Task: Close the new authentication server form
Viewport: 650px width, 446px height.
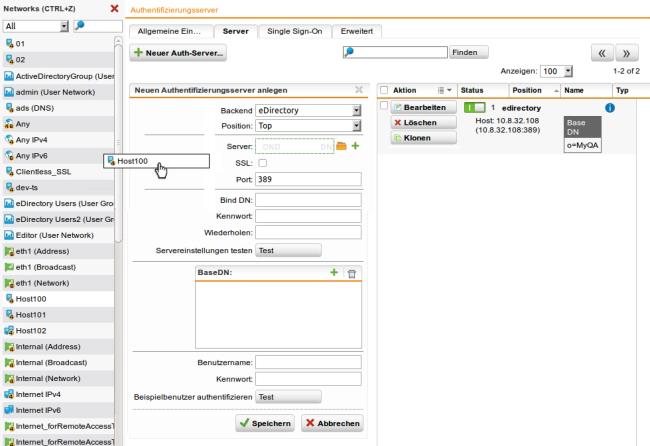Action: pos(358,90)
